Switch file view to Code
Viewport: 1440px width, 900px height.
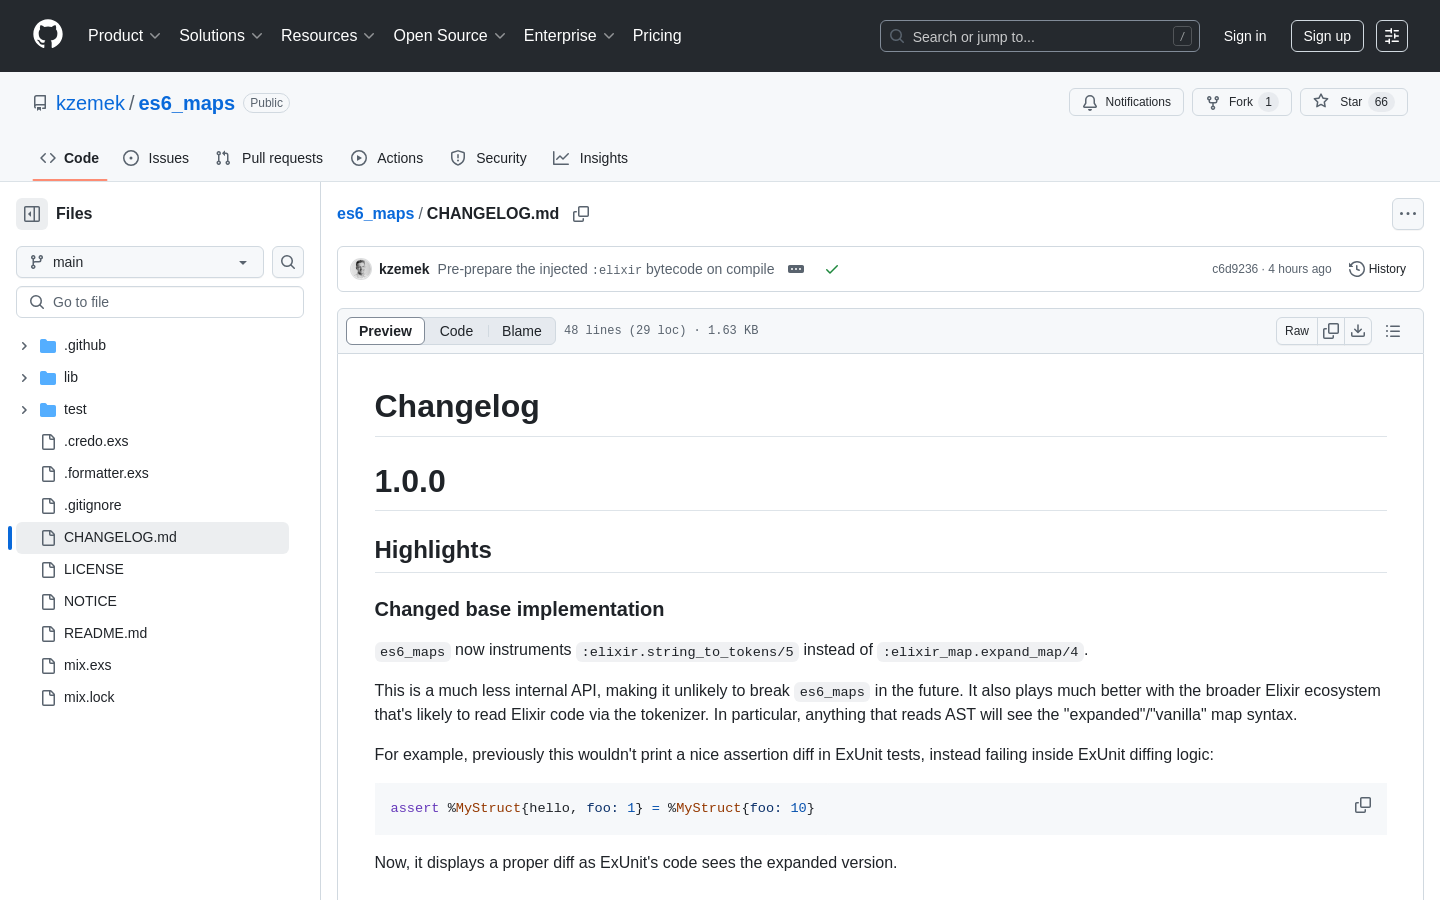pos(456,331)
